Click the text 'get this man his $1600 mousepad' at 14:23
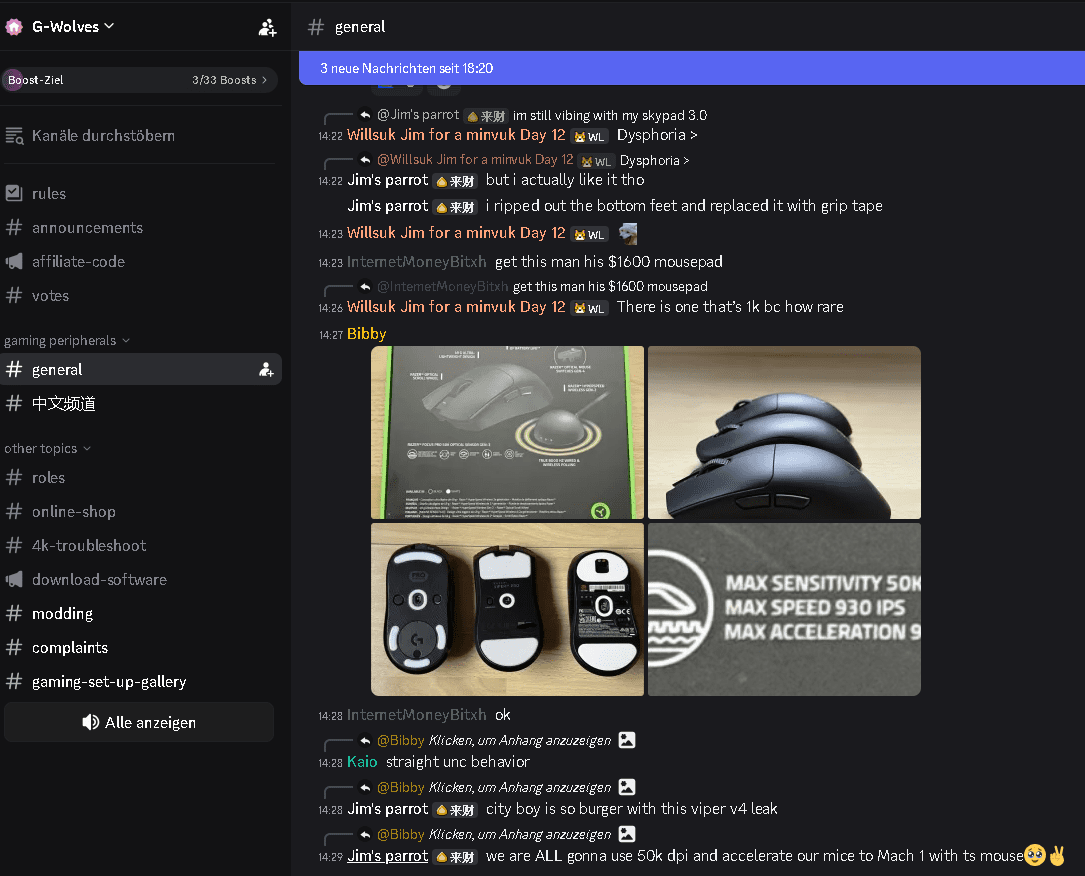 coord(608,262)
